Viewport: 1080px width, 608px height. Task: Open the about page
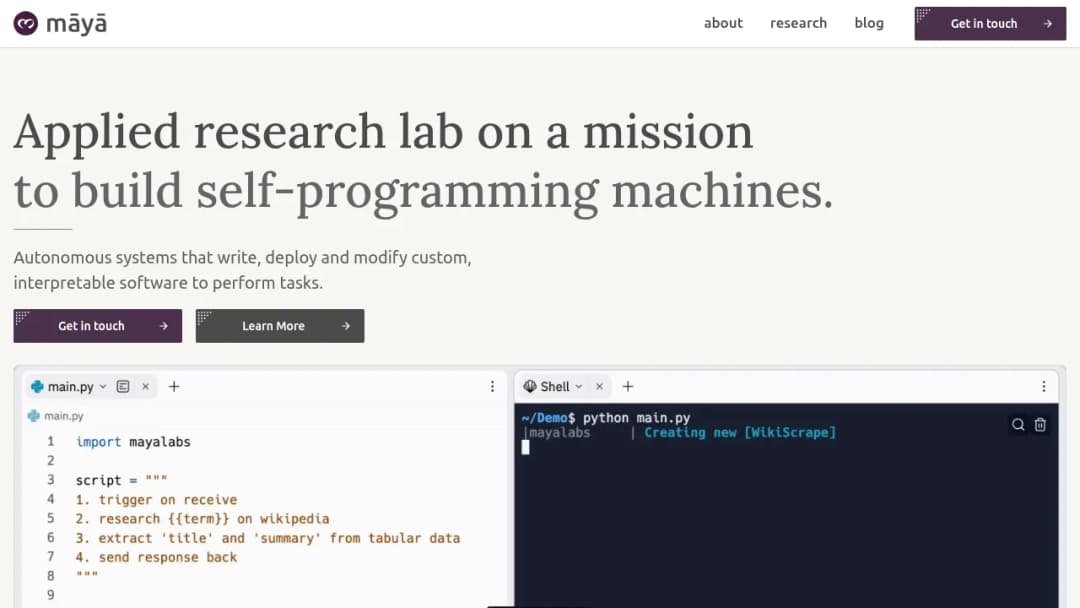(723, 23)
